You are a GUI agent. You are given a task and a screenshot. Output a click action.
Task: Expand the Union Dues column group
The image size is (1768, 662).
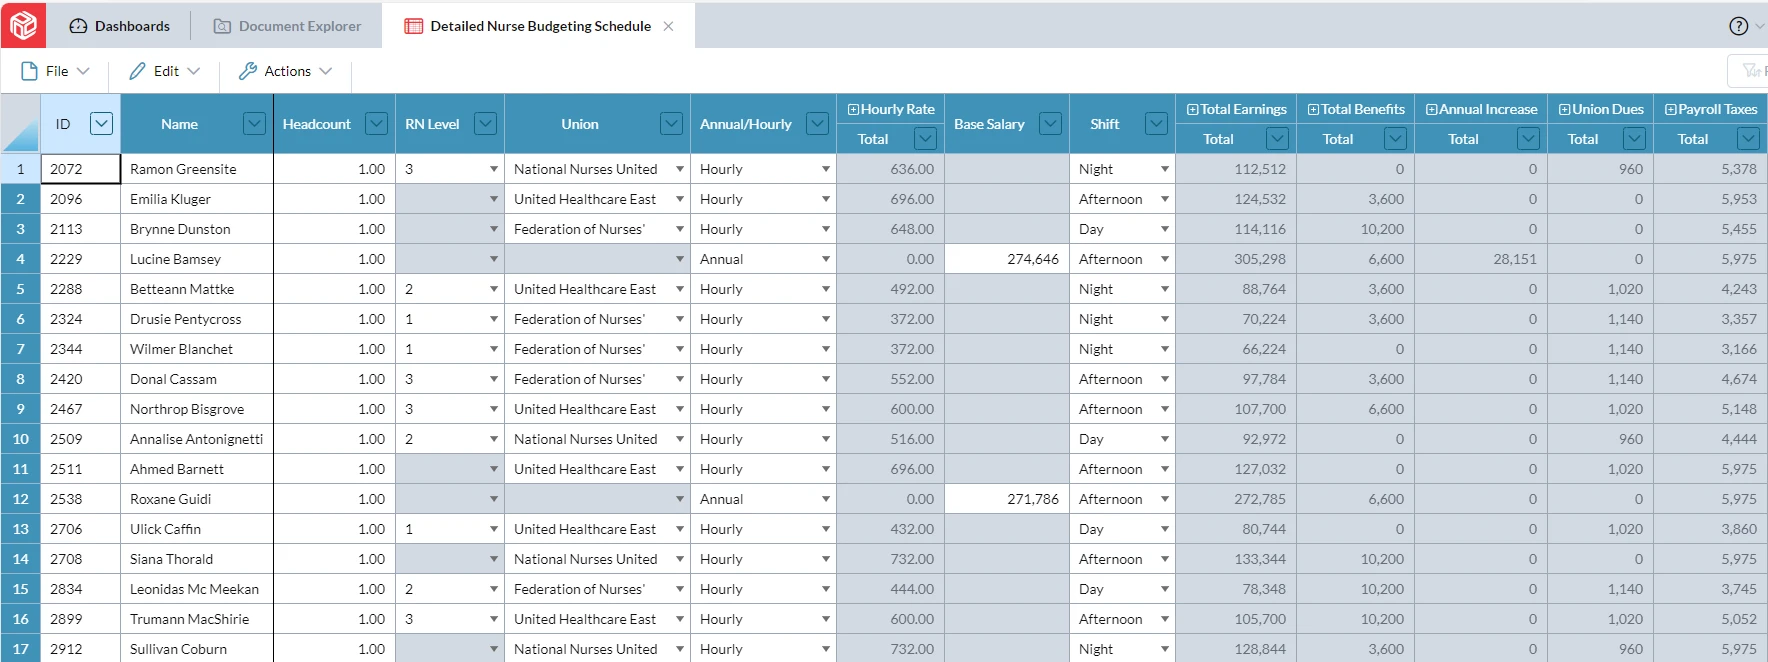pyautogui.click(x=1564, y=110)
